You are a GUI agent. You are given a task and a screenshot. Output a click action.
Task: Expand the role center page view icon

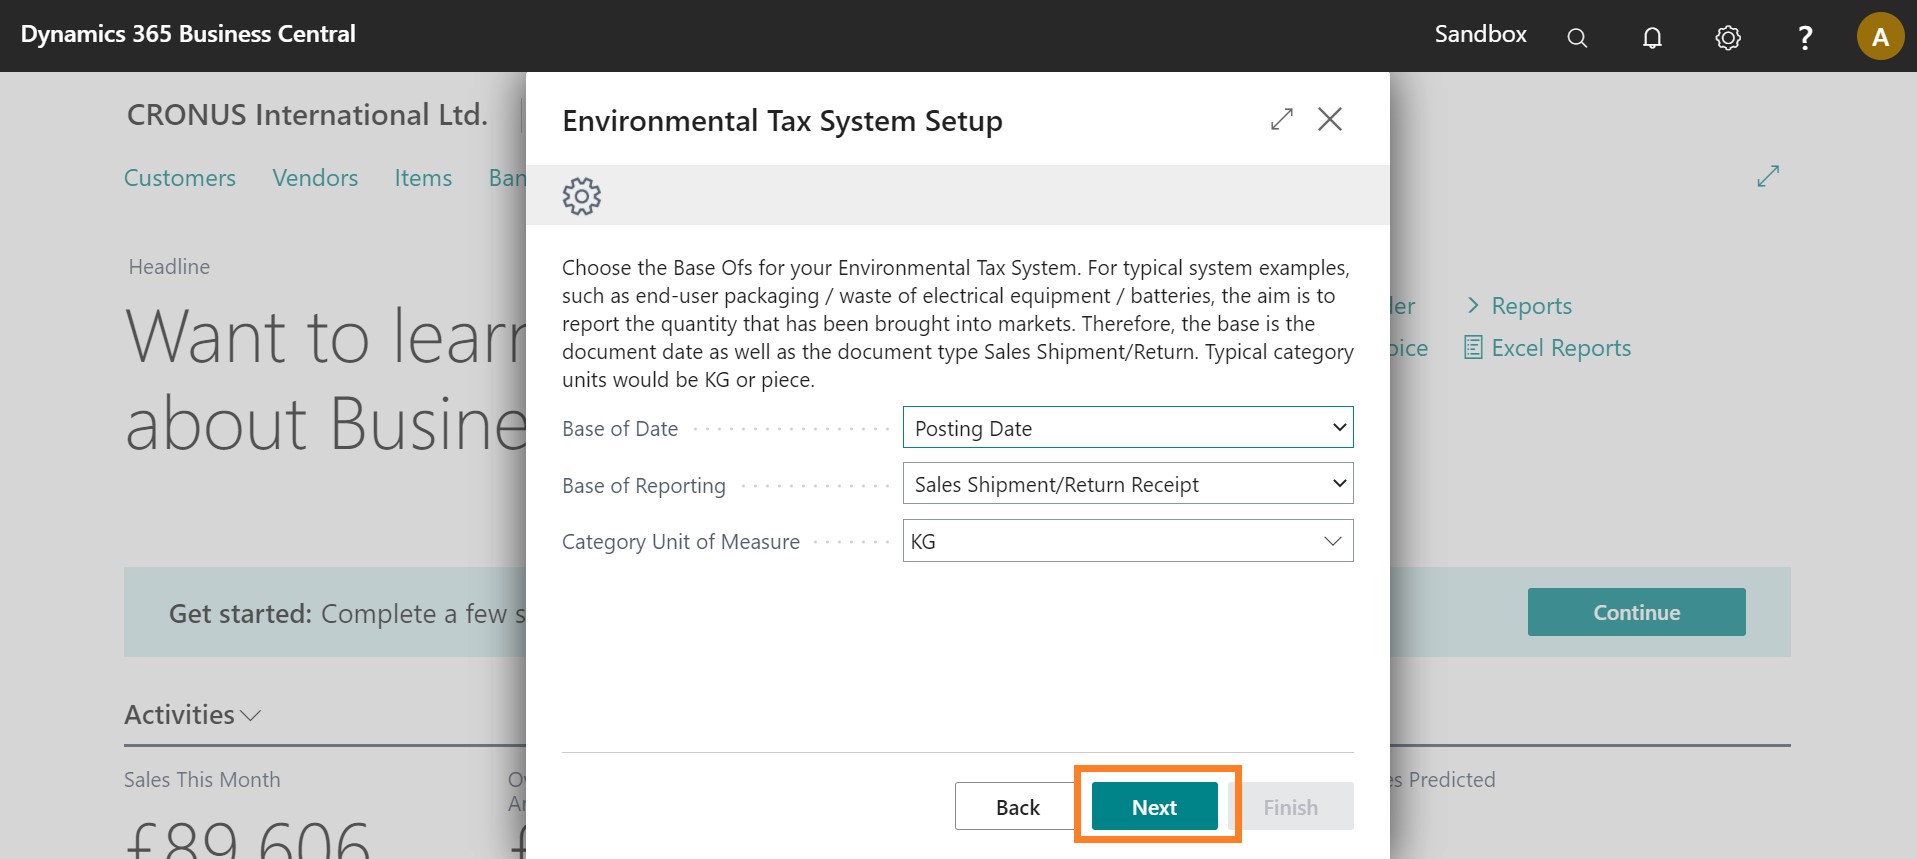(x=1768, y=177)
